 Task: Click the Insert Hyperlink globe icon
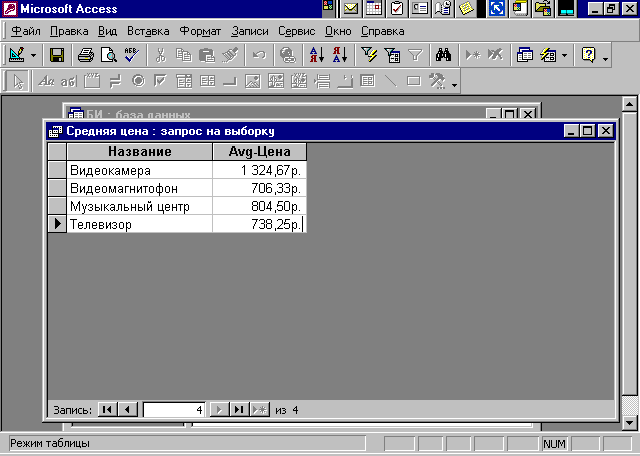point(288,55)
